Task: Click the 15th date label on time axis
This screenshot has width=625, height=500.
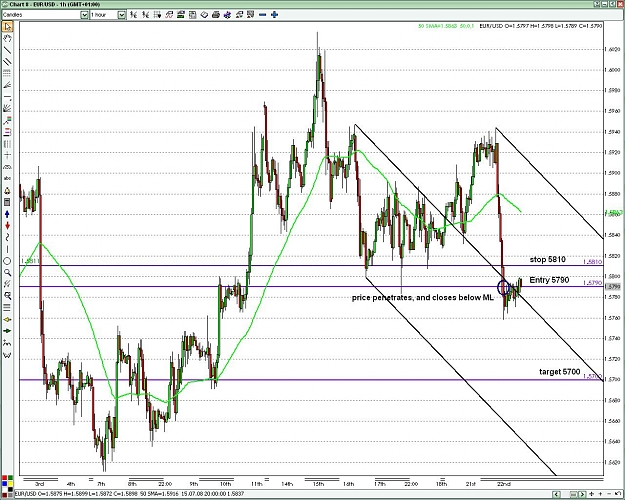Action: point(318,484)
